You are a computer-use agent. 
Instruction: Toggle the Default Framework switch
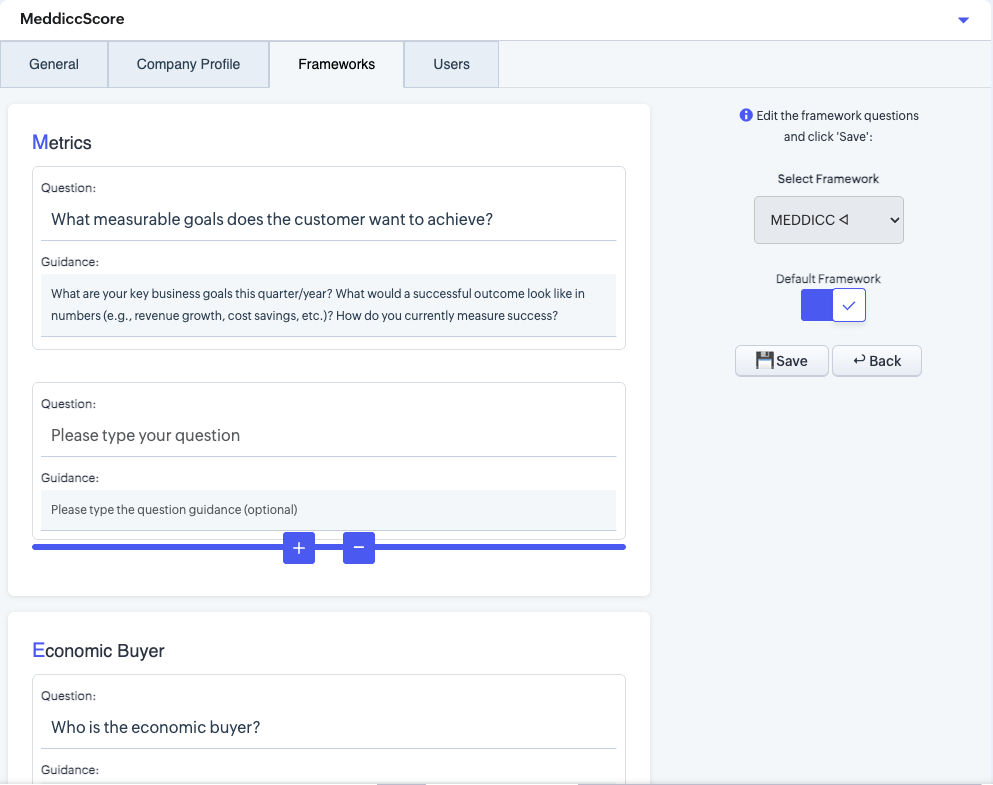pyautogui.click(x=833, y=306)
